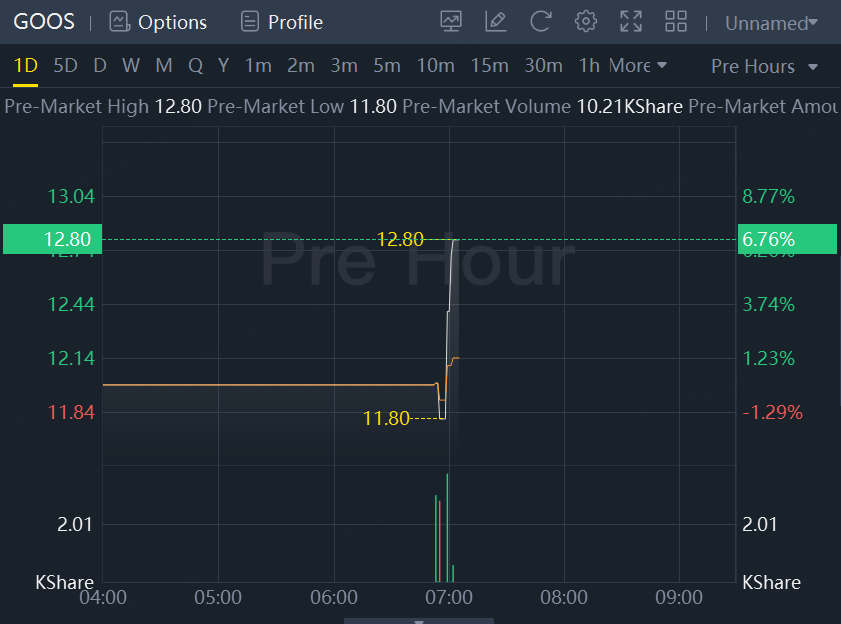The height and width of the screenshot is (624, 841).
Task: Open the Pre Hours session dropdown
Action: pyautogui.click(x=764, y=66)
